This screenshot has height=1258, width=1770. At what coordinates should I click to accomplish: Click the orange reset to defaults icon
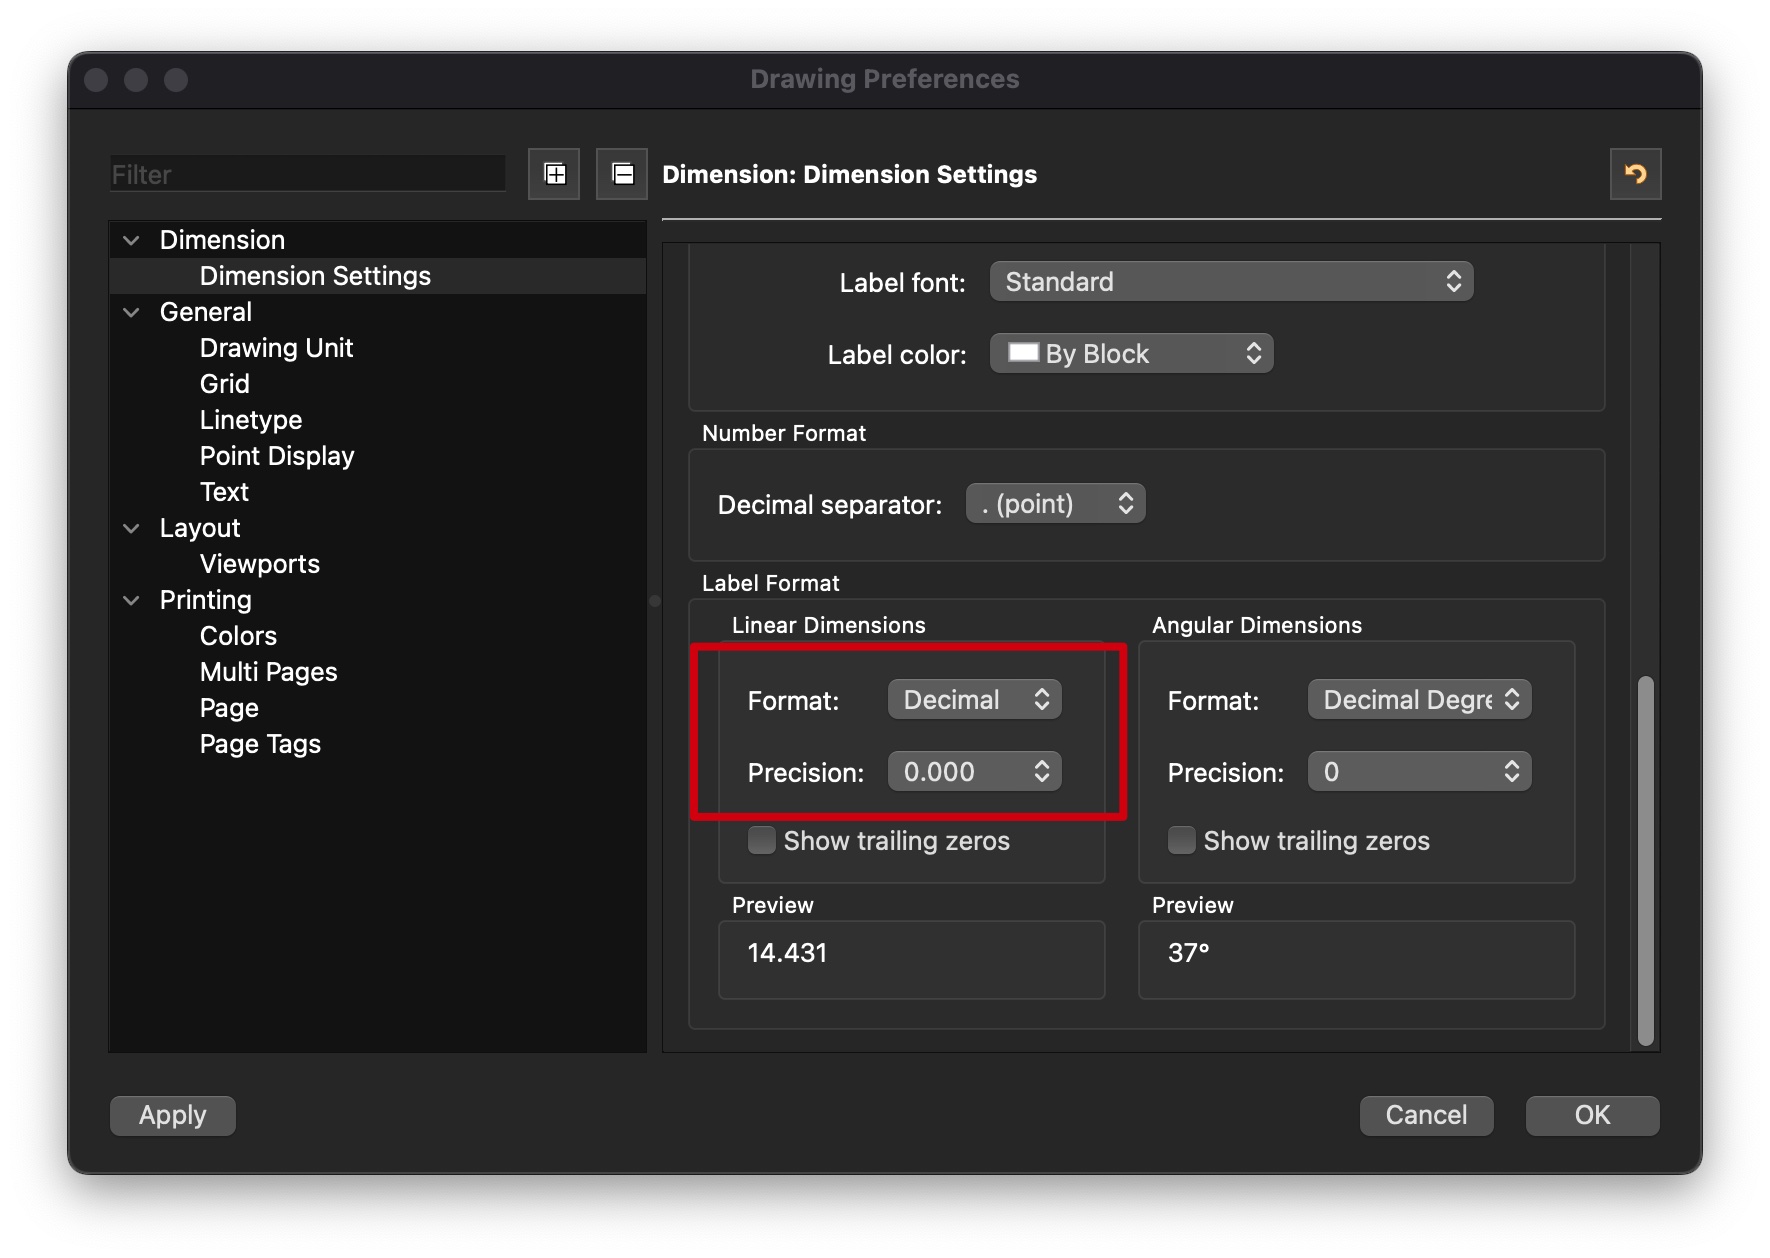coord(1635,174)
